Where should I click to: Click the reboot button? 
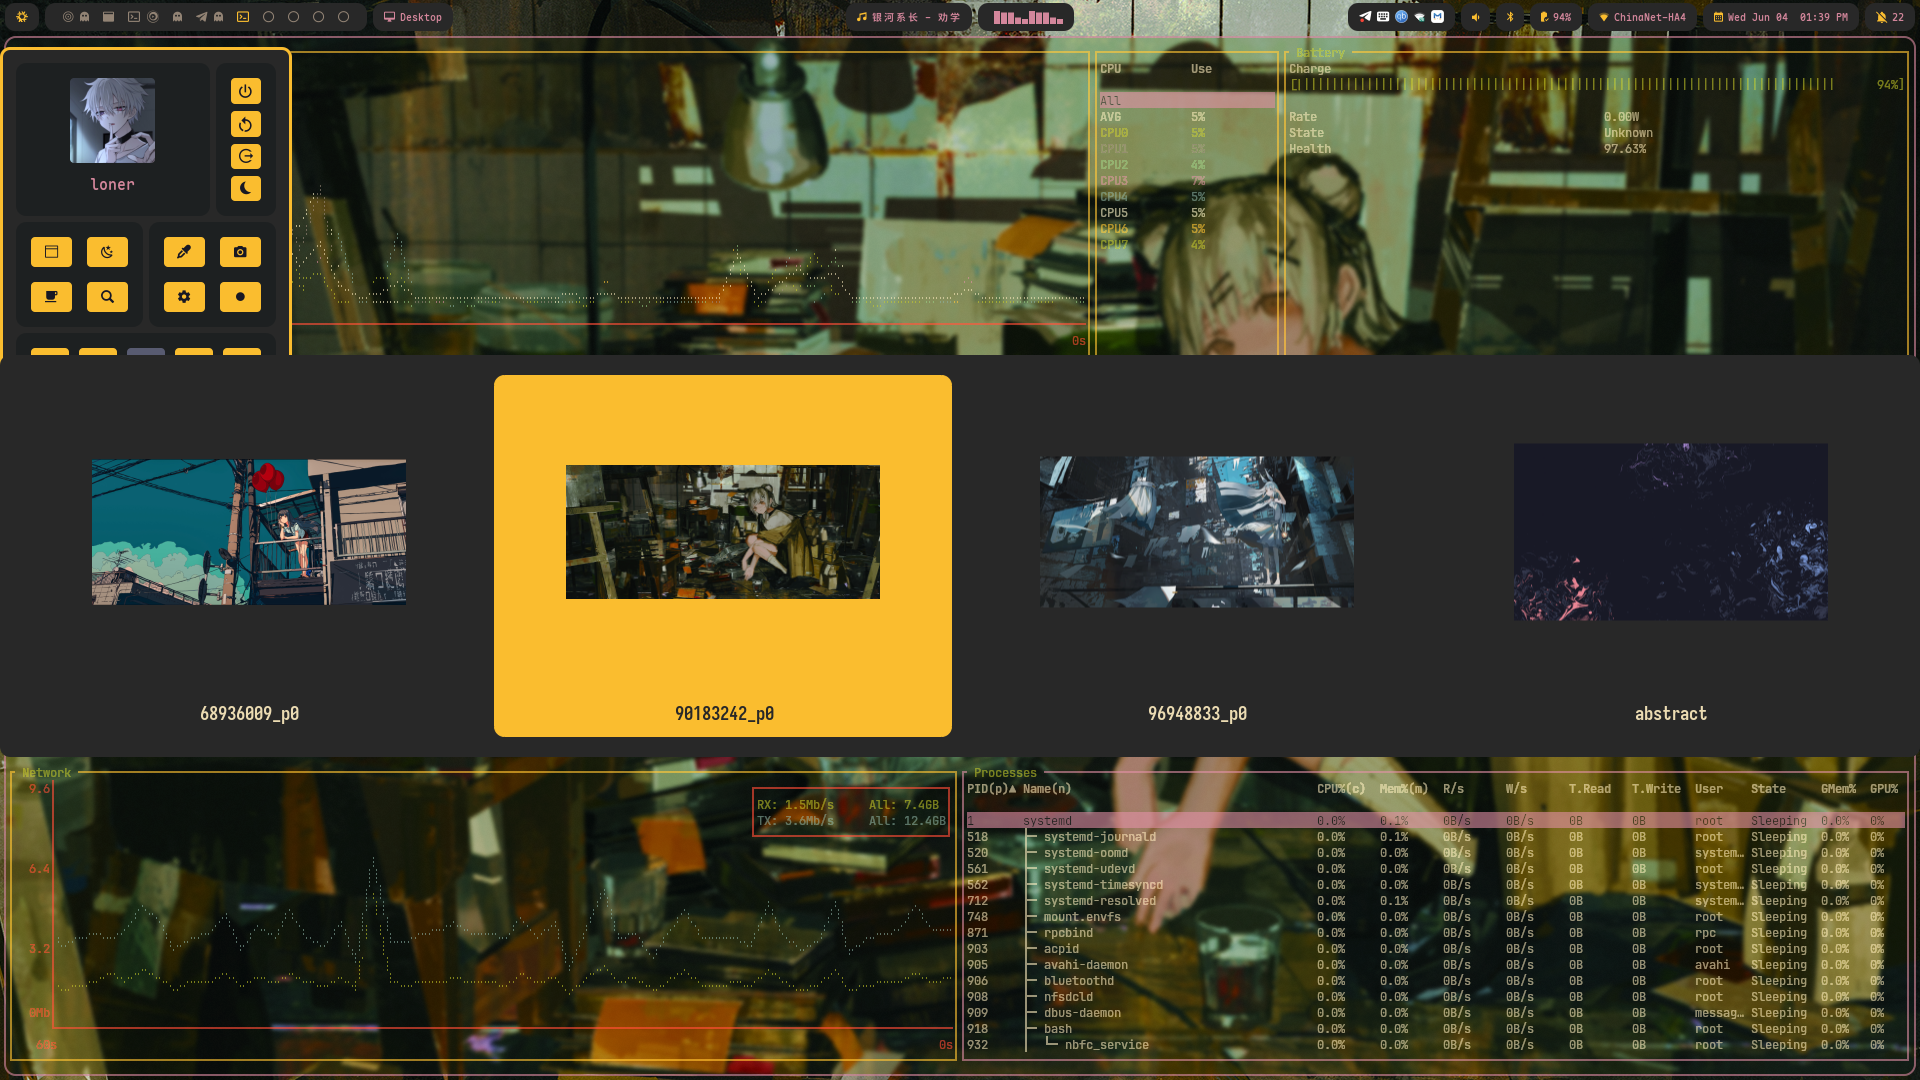(245, 124)
